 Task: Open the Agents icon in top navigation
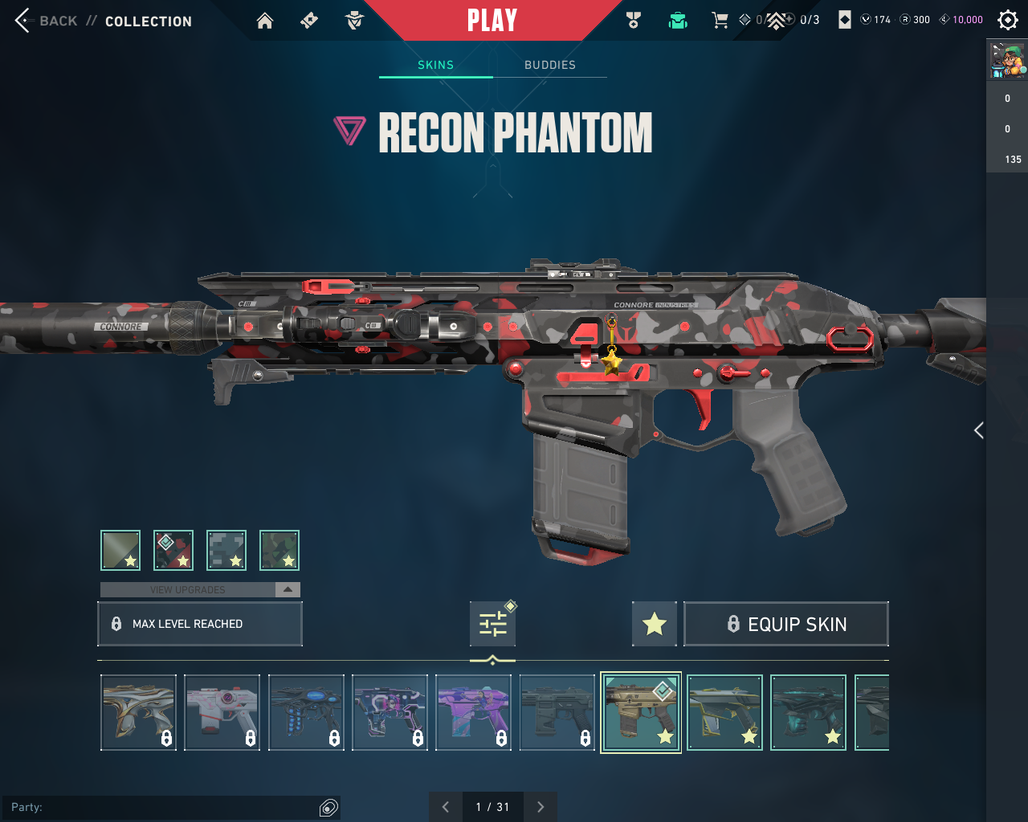point(354,21)
